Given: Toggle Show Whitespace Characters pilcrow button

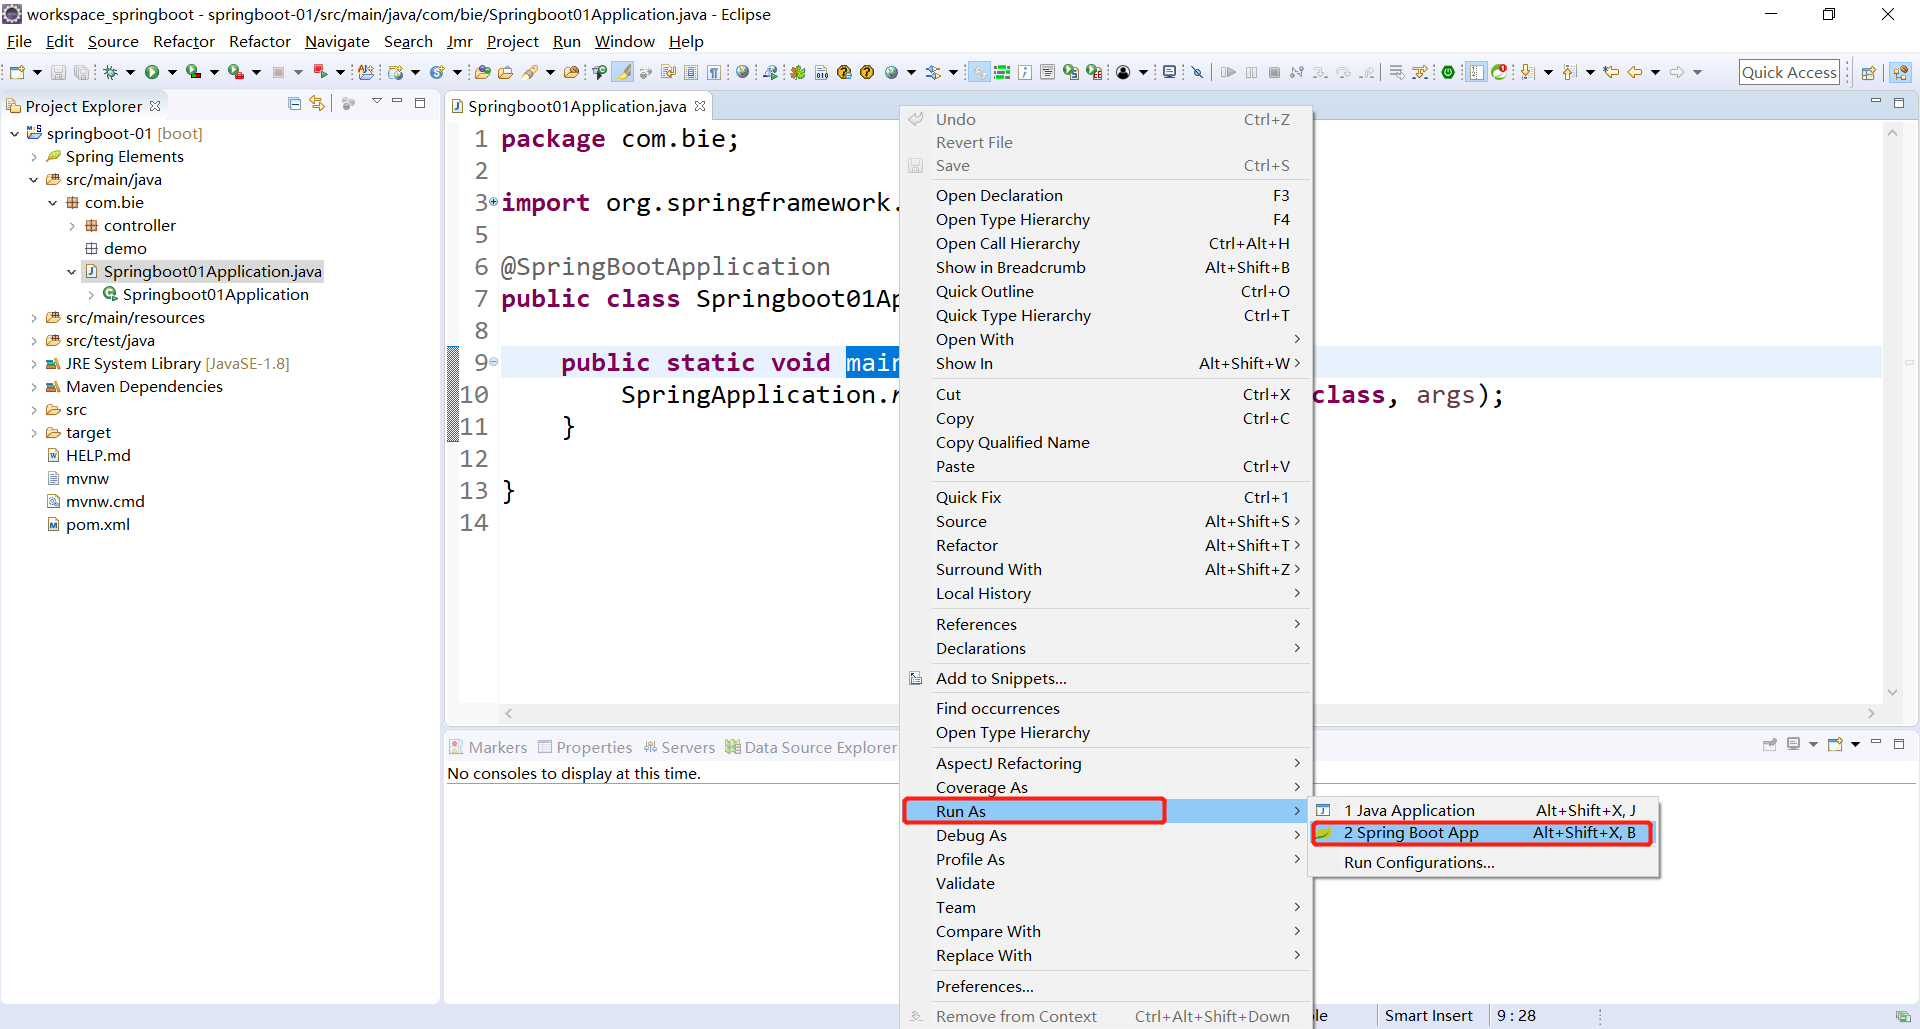Looking at the screenshot, I should pyautogui.click(x=714, y=72).
